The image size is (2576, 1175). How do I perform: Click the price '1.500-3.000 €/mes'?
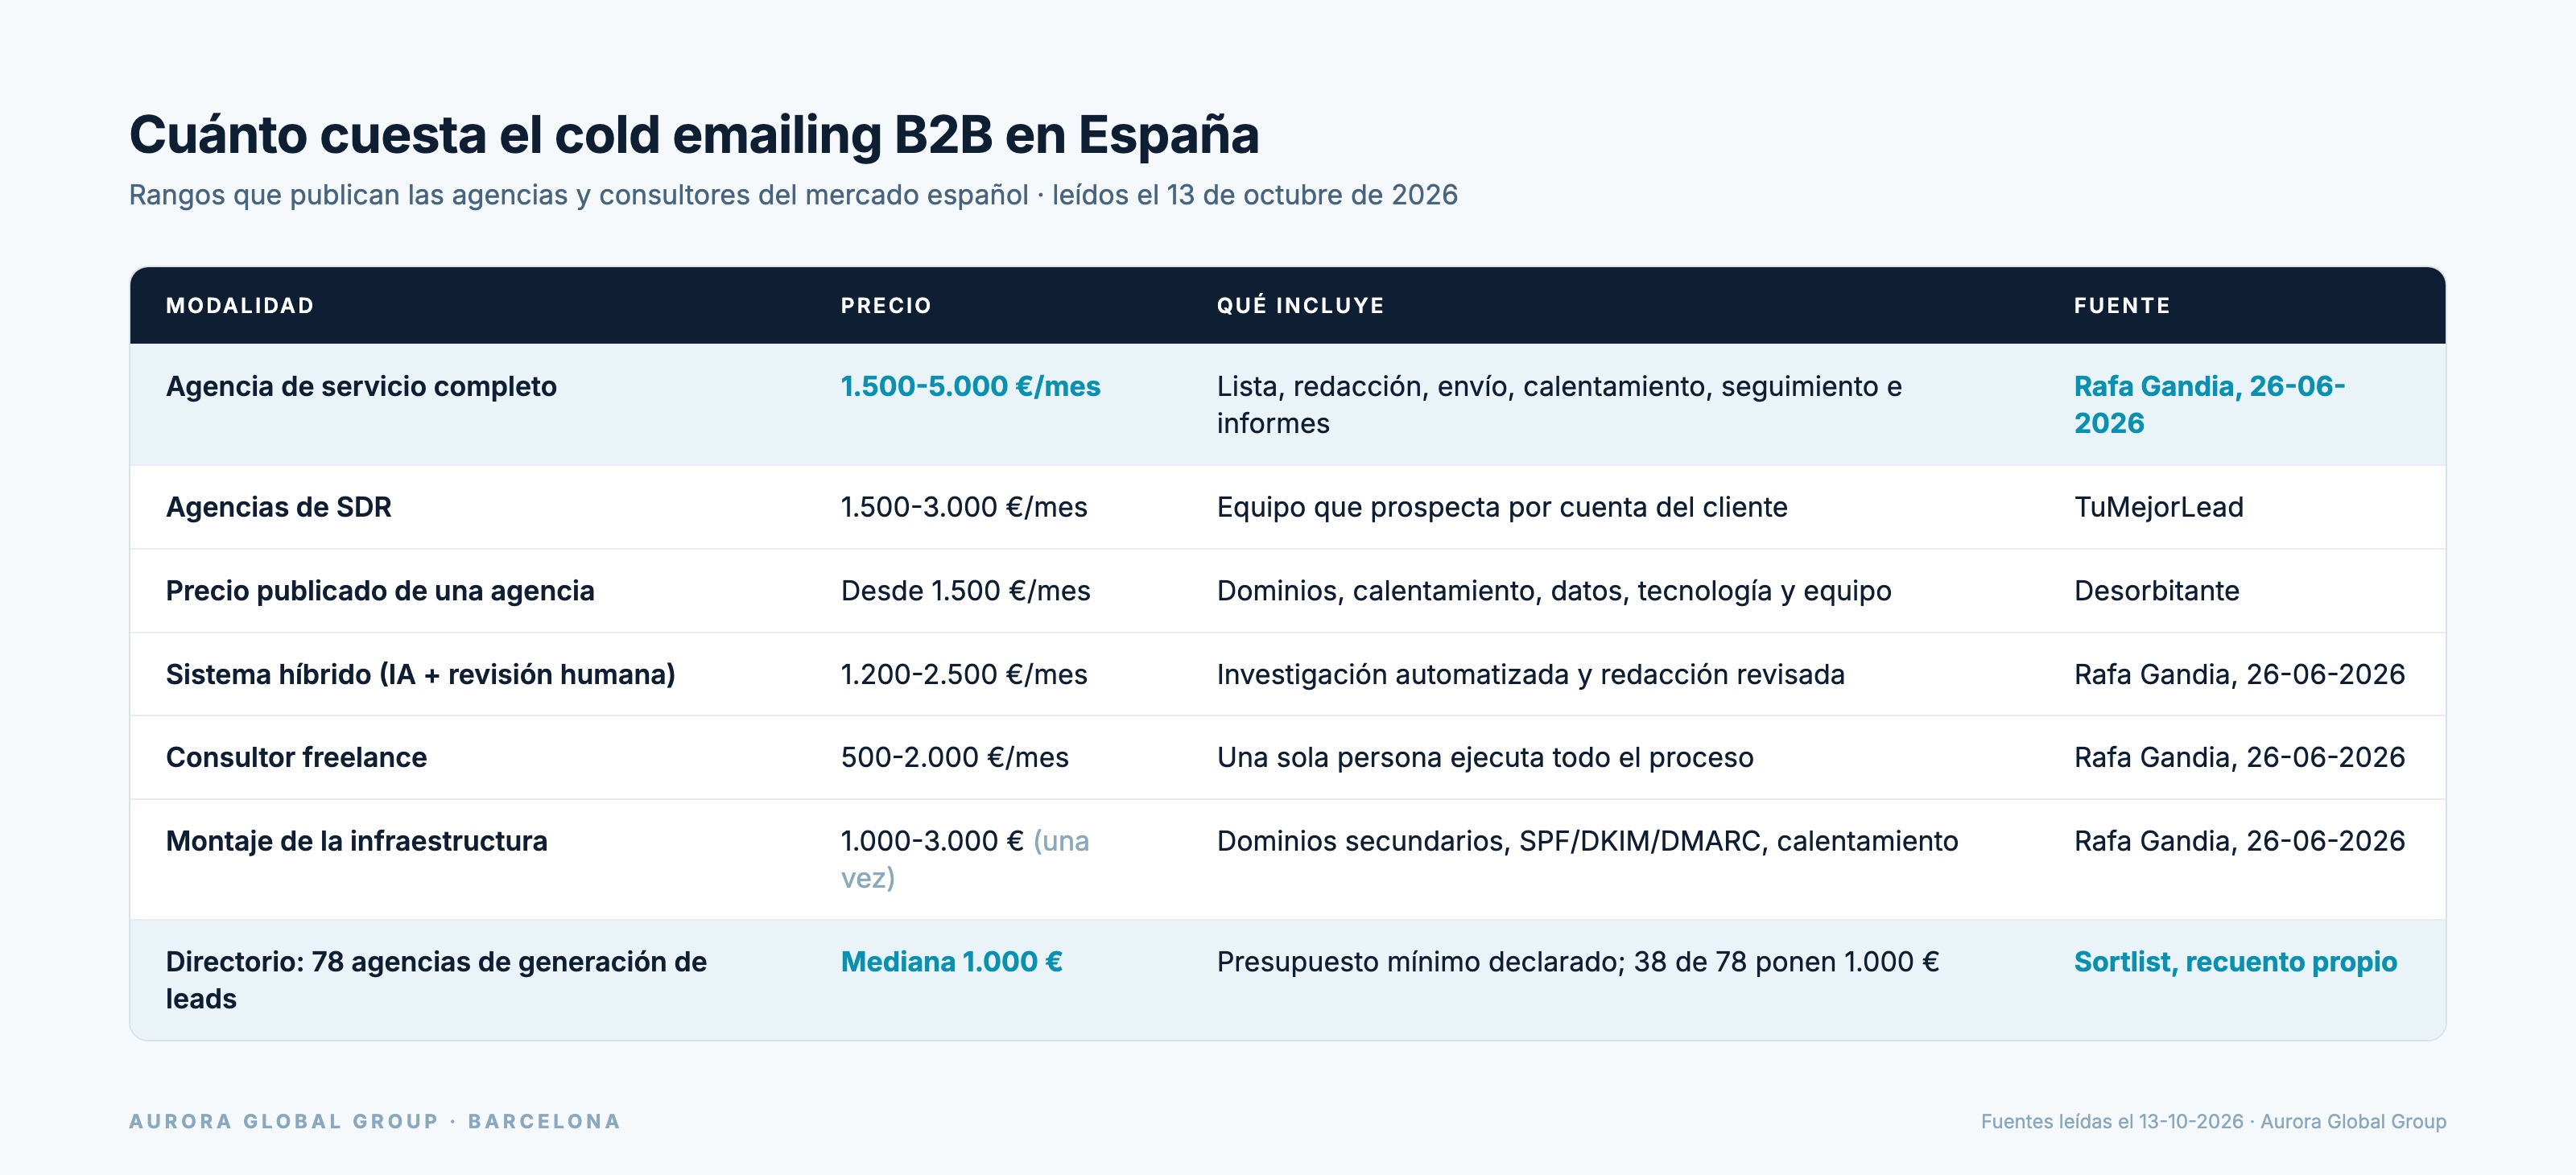(964, 508)
